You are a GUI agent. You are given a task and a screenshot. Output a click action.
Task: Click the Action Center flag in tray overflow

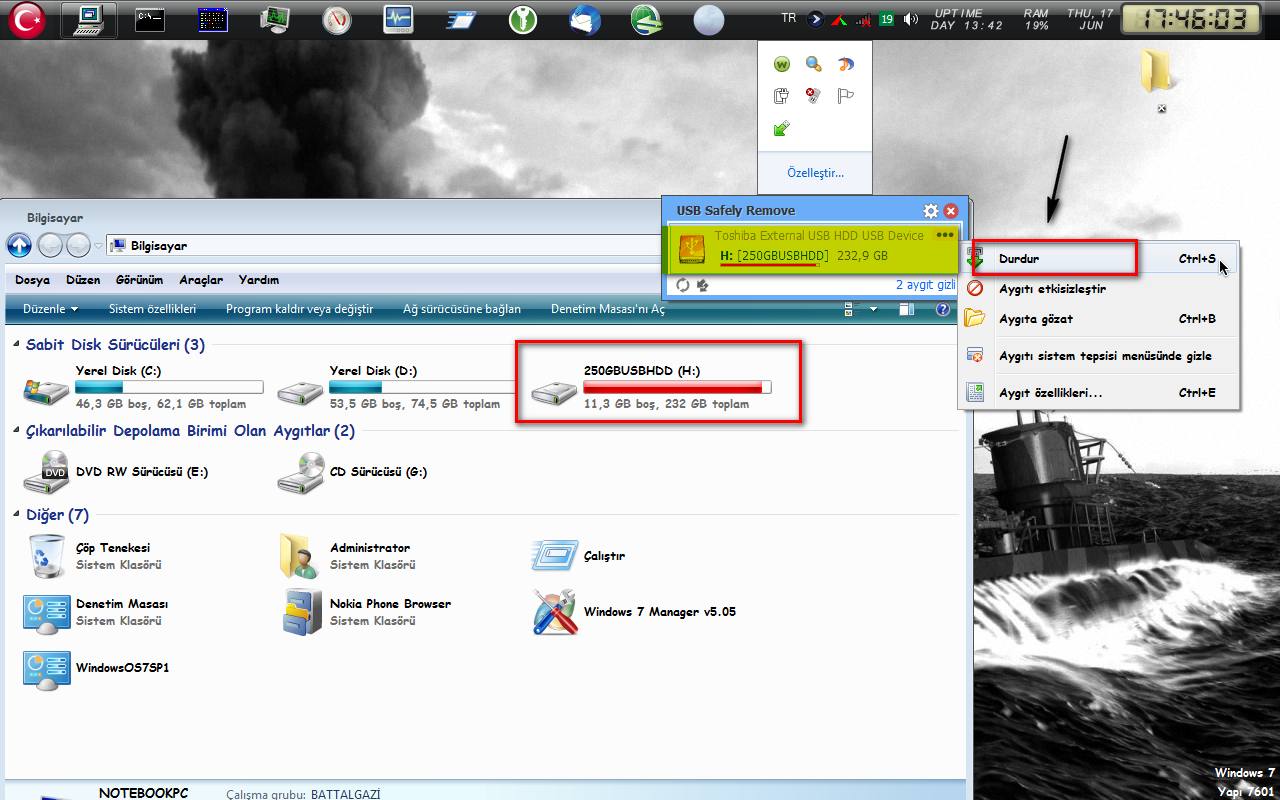(x=845, y=96)
